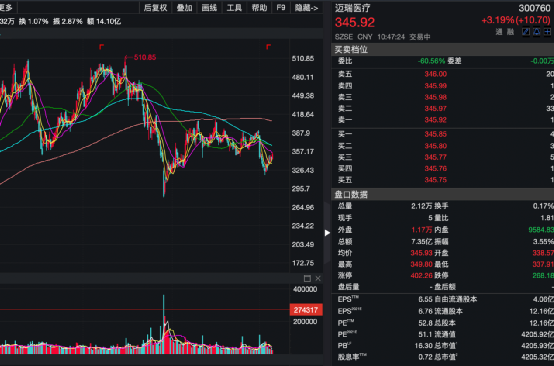Set a price alert with bell icon
This screenshot has height=366, width=554.
point(537,32)
